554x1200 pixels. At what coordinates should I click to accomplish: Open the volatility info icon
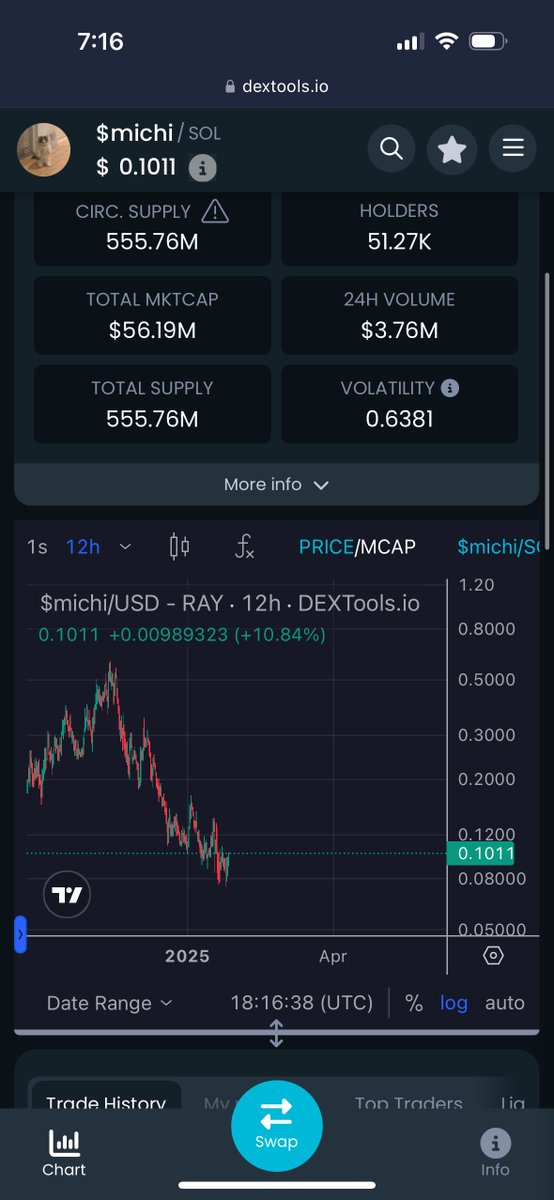pos(450,387)
